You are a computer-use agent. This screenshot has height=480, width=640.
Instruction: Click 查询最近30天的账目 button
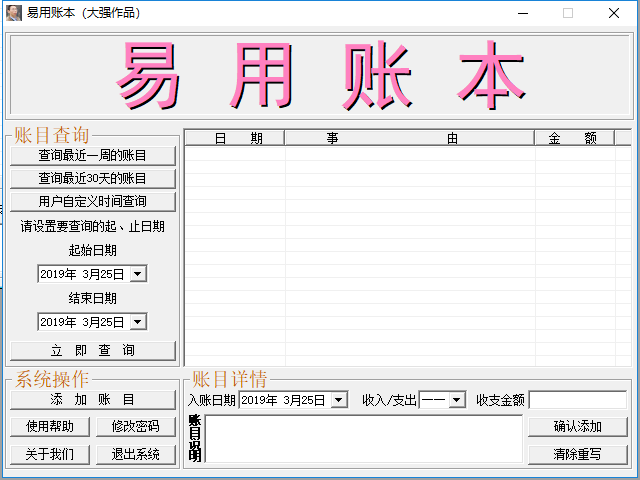[92, 178]
